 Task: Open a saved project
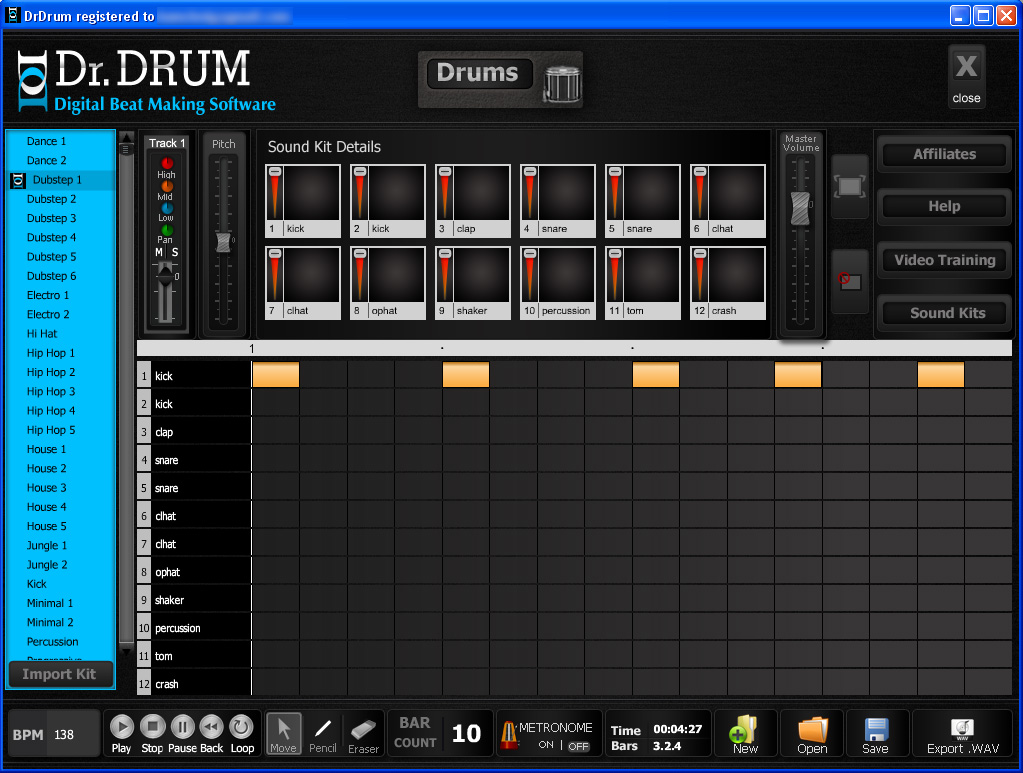(812, 735)
